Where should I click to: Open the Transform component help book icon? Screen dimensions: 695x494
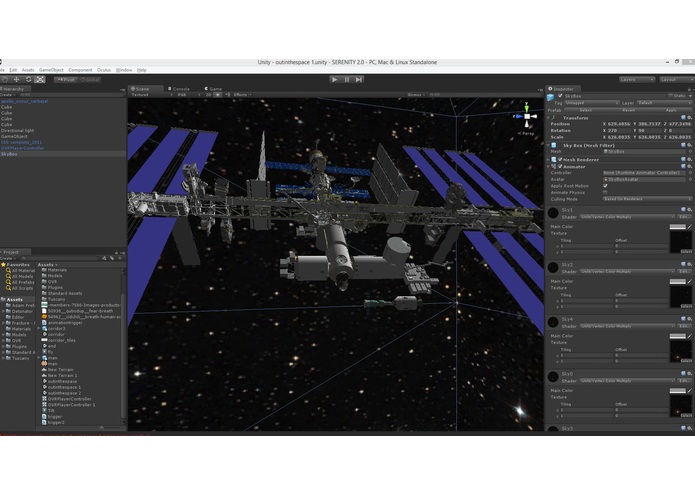[683, 118]
